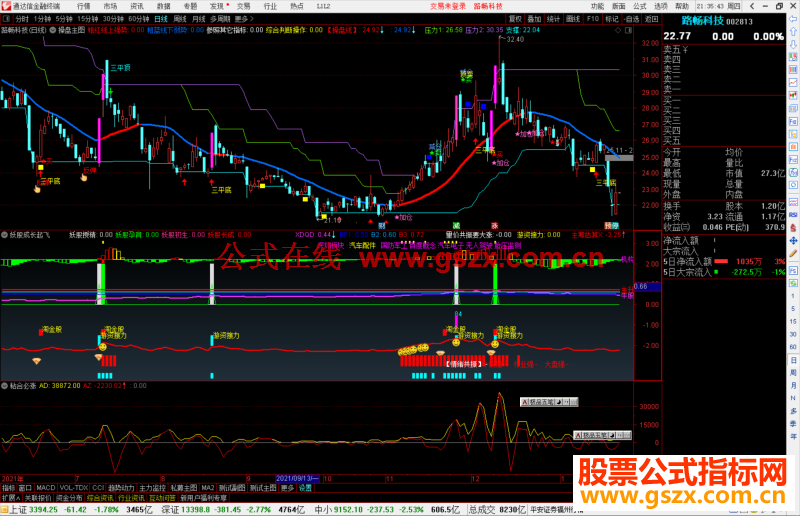This screenshot has width=800, height=516.
Task: Click the left arrow back icon in right sidebar
Action: [793, 19]
